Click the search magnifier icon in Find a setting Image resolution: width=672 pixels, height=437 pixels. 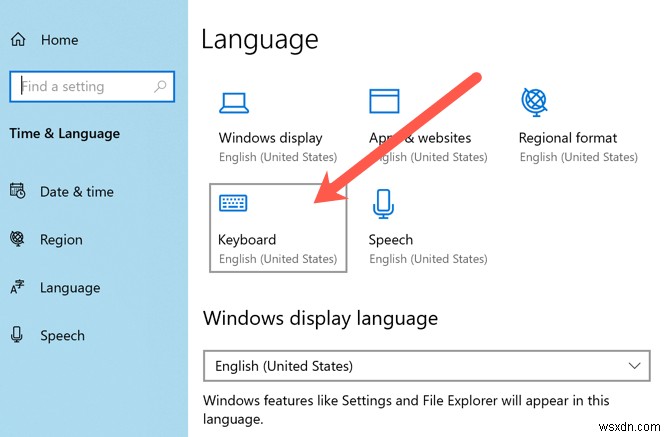pyautogui.click(x=160, y=87)
